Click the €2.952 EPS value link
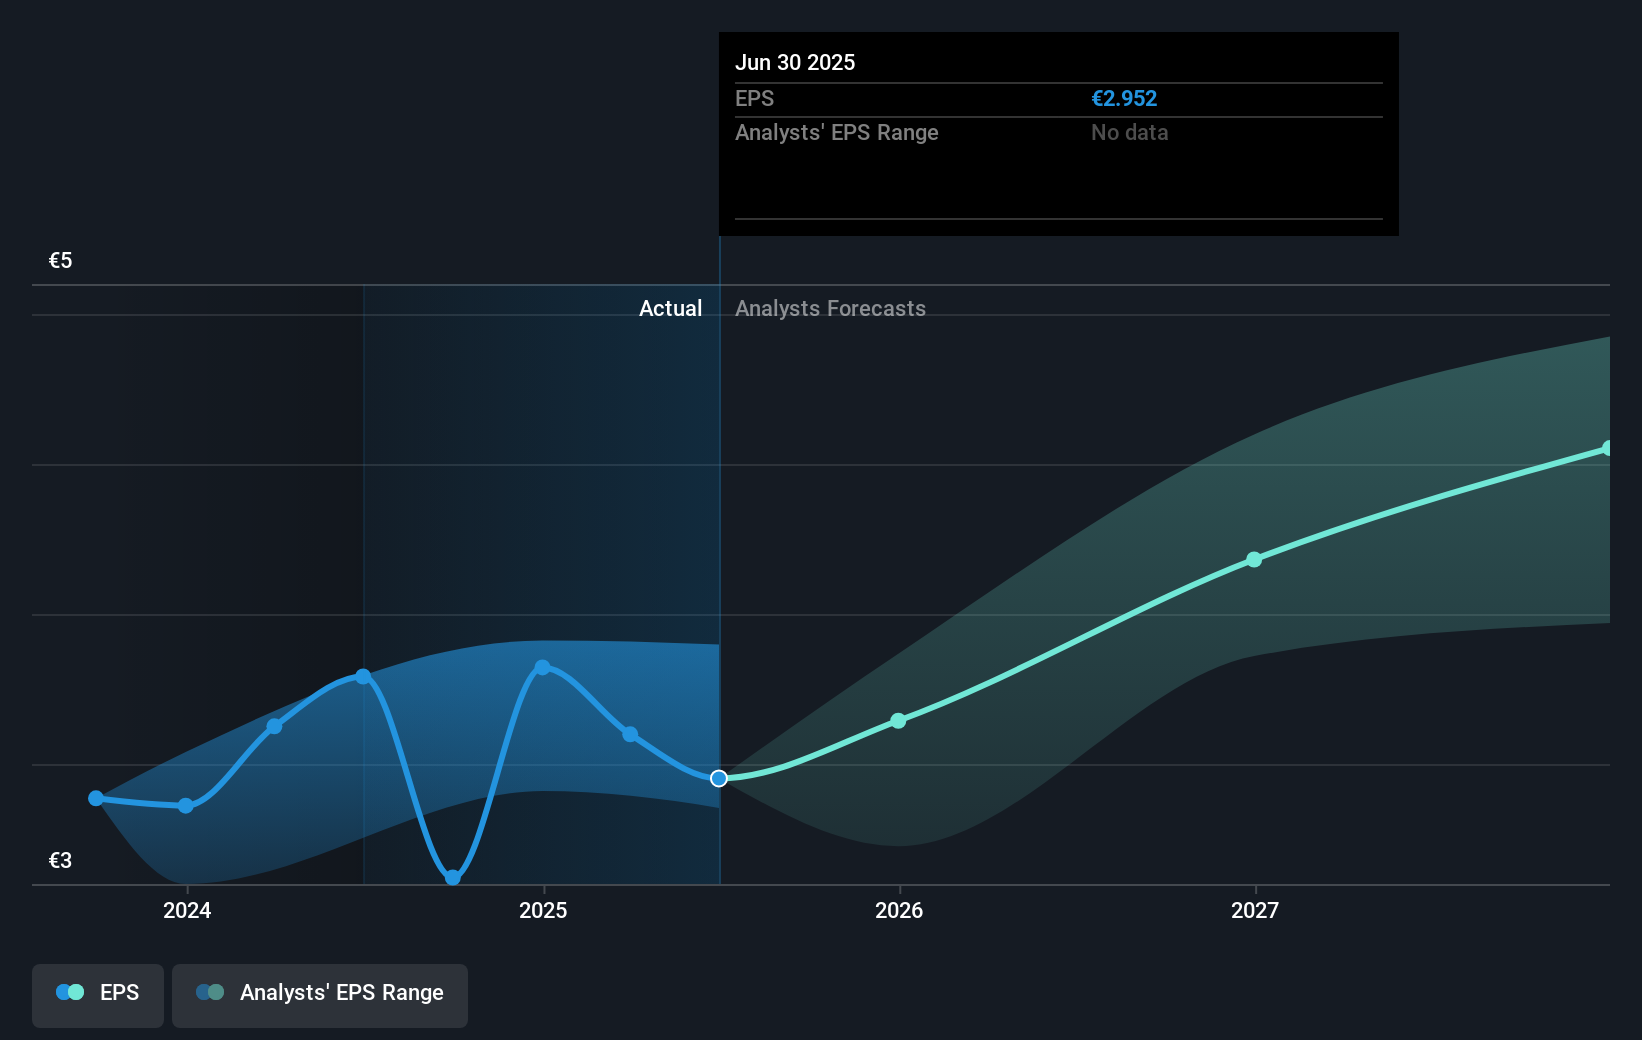 pos(1124,98)
